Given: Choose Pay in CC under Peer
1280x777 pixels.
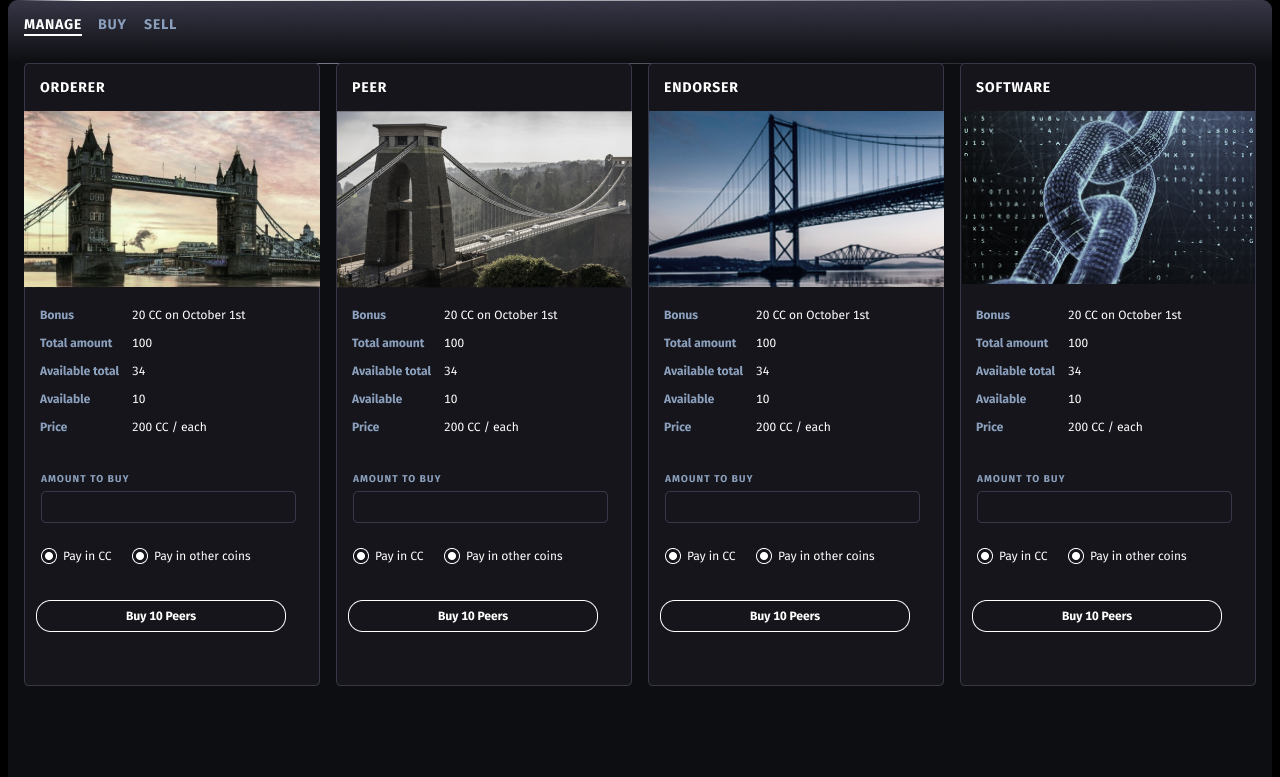Looking at the screenshot, I should click(x=361, y=556).
